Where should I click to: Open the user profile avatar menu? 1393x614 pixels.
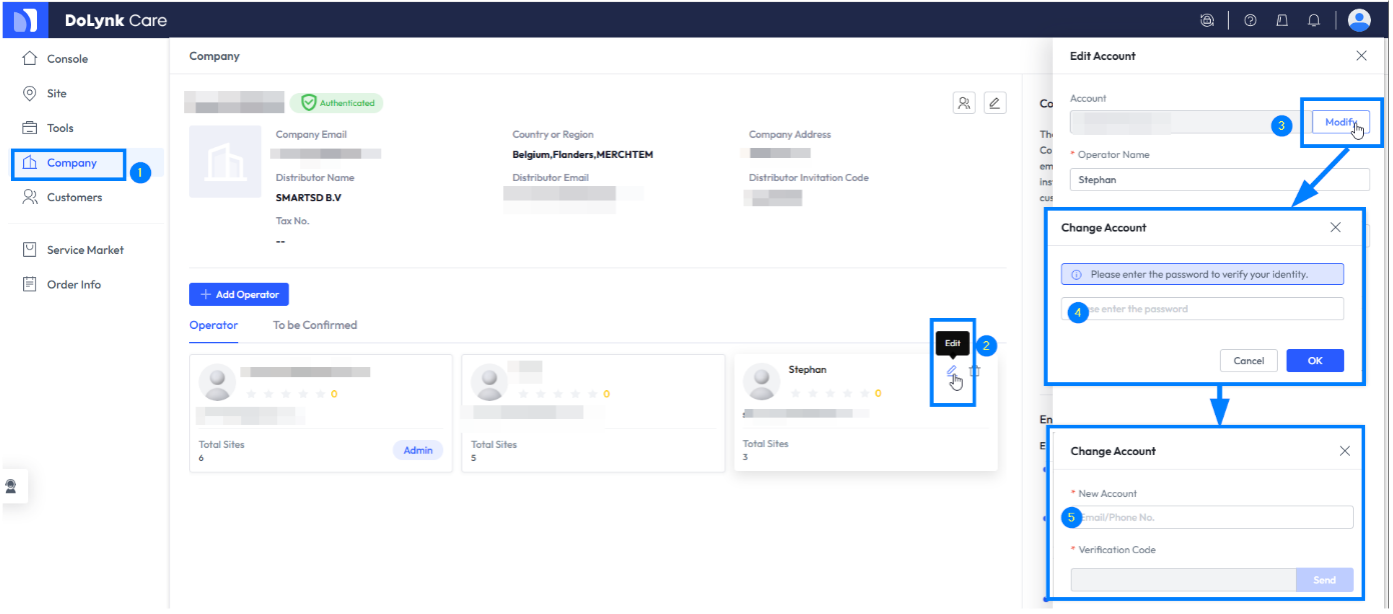(x=1359, y=20)
